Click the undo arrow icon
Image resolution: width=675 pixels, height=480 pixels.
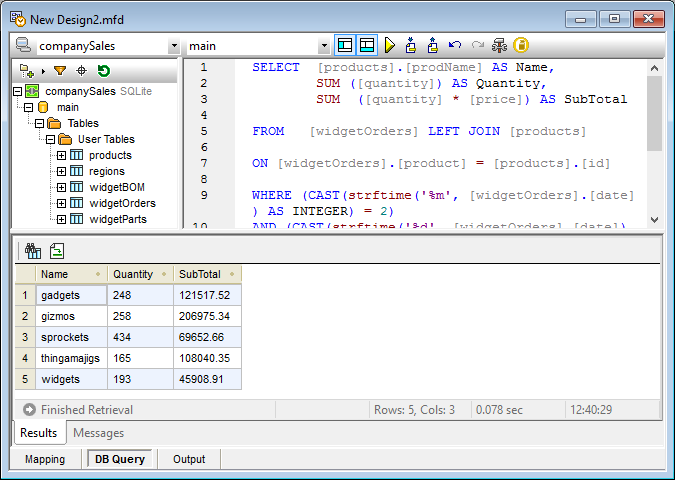455,45
